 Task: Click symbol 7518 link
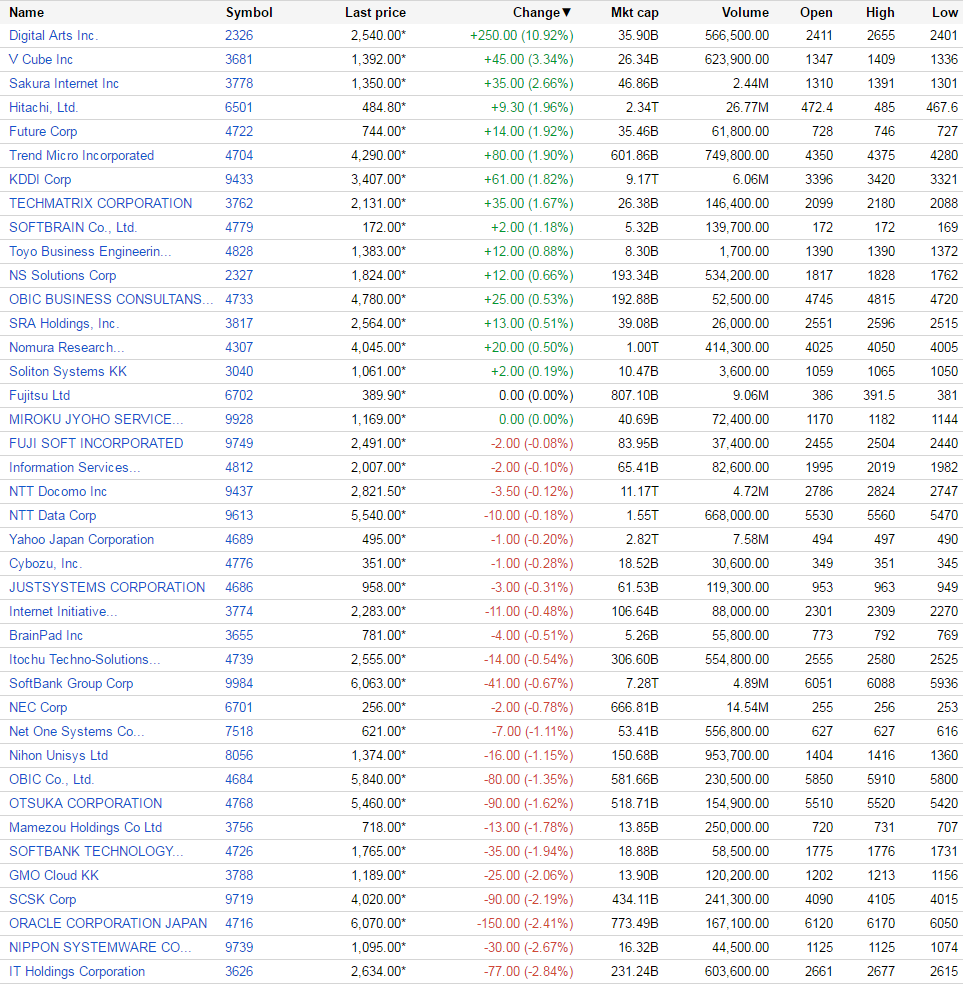click(x=239, y=731)
